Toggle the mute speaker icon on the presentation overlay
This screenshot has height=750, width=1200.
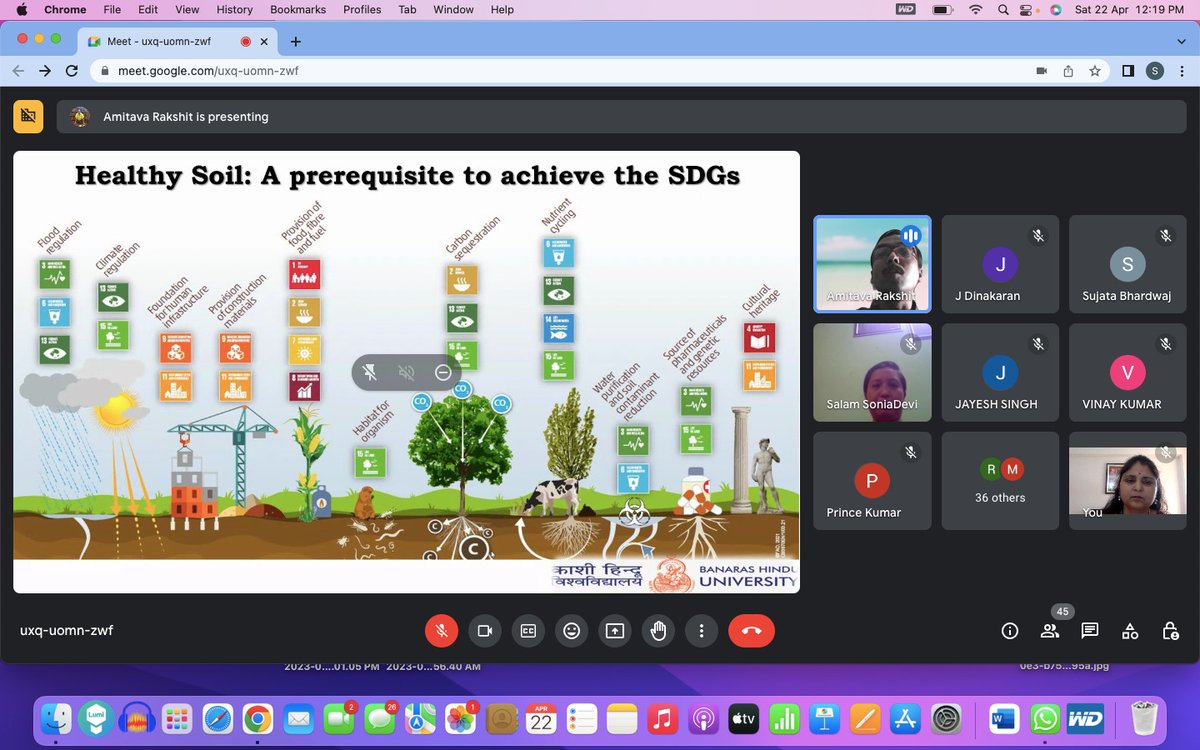click(406, 373)
